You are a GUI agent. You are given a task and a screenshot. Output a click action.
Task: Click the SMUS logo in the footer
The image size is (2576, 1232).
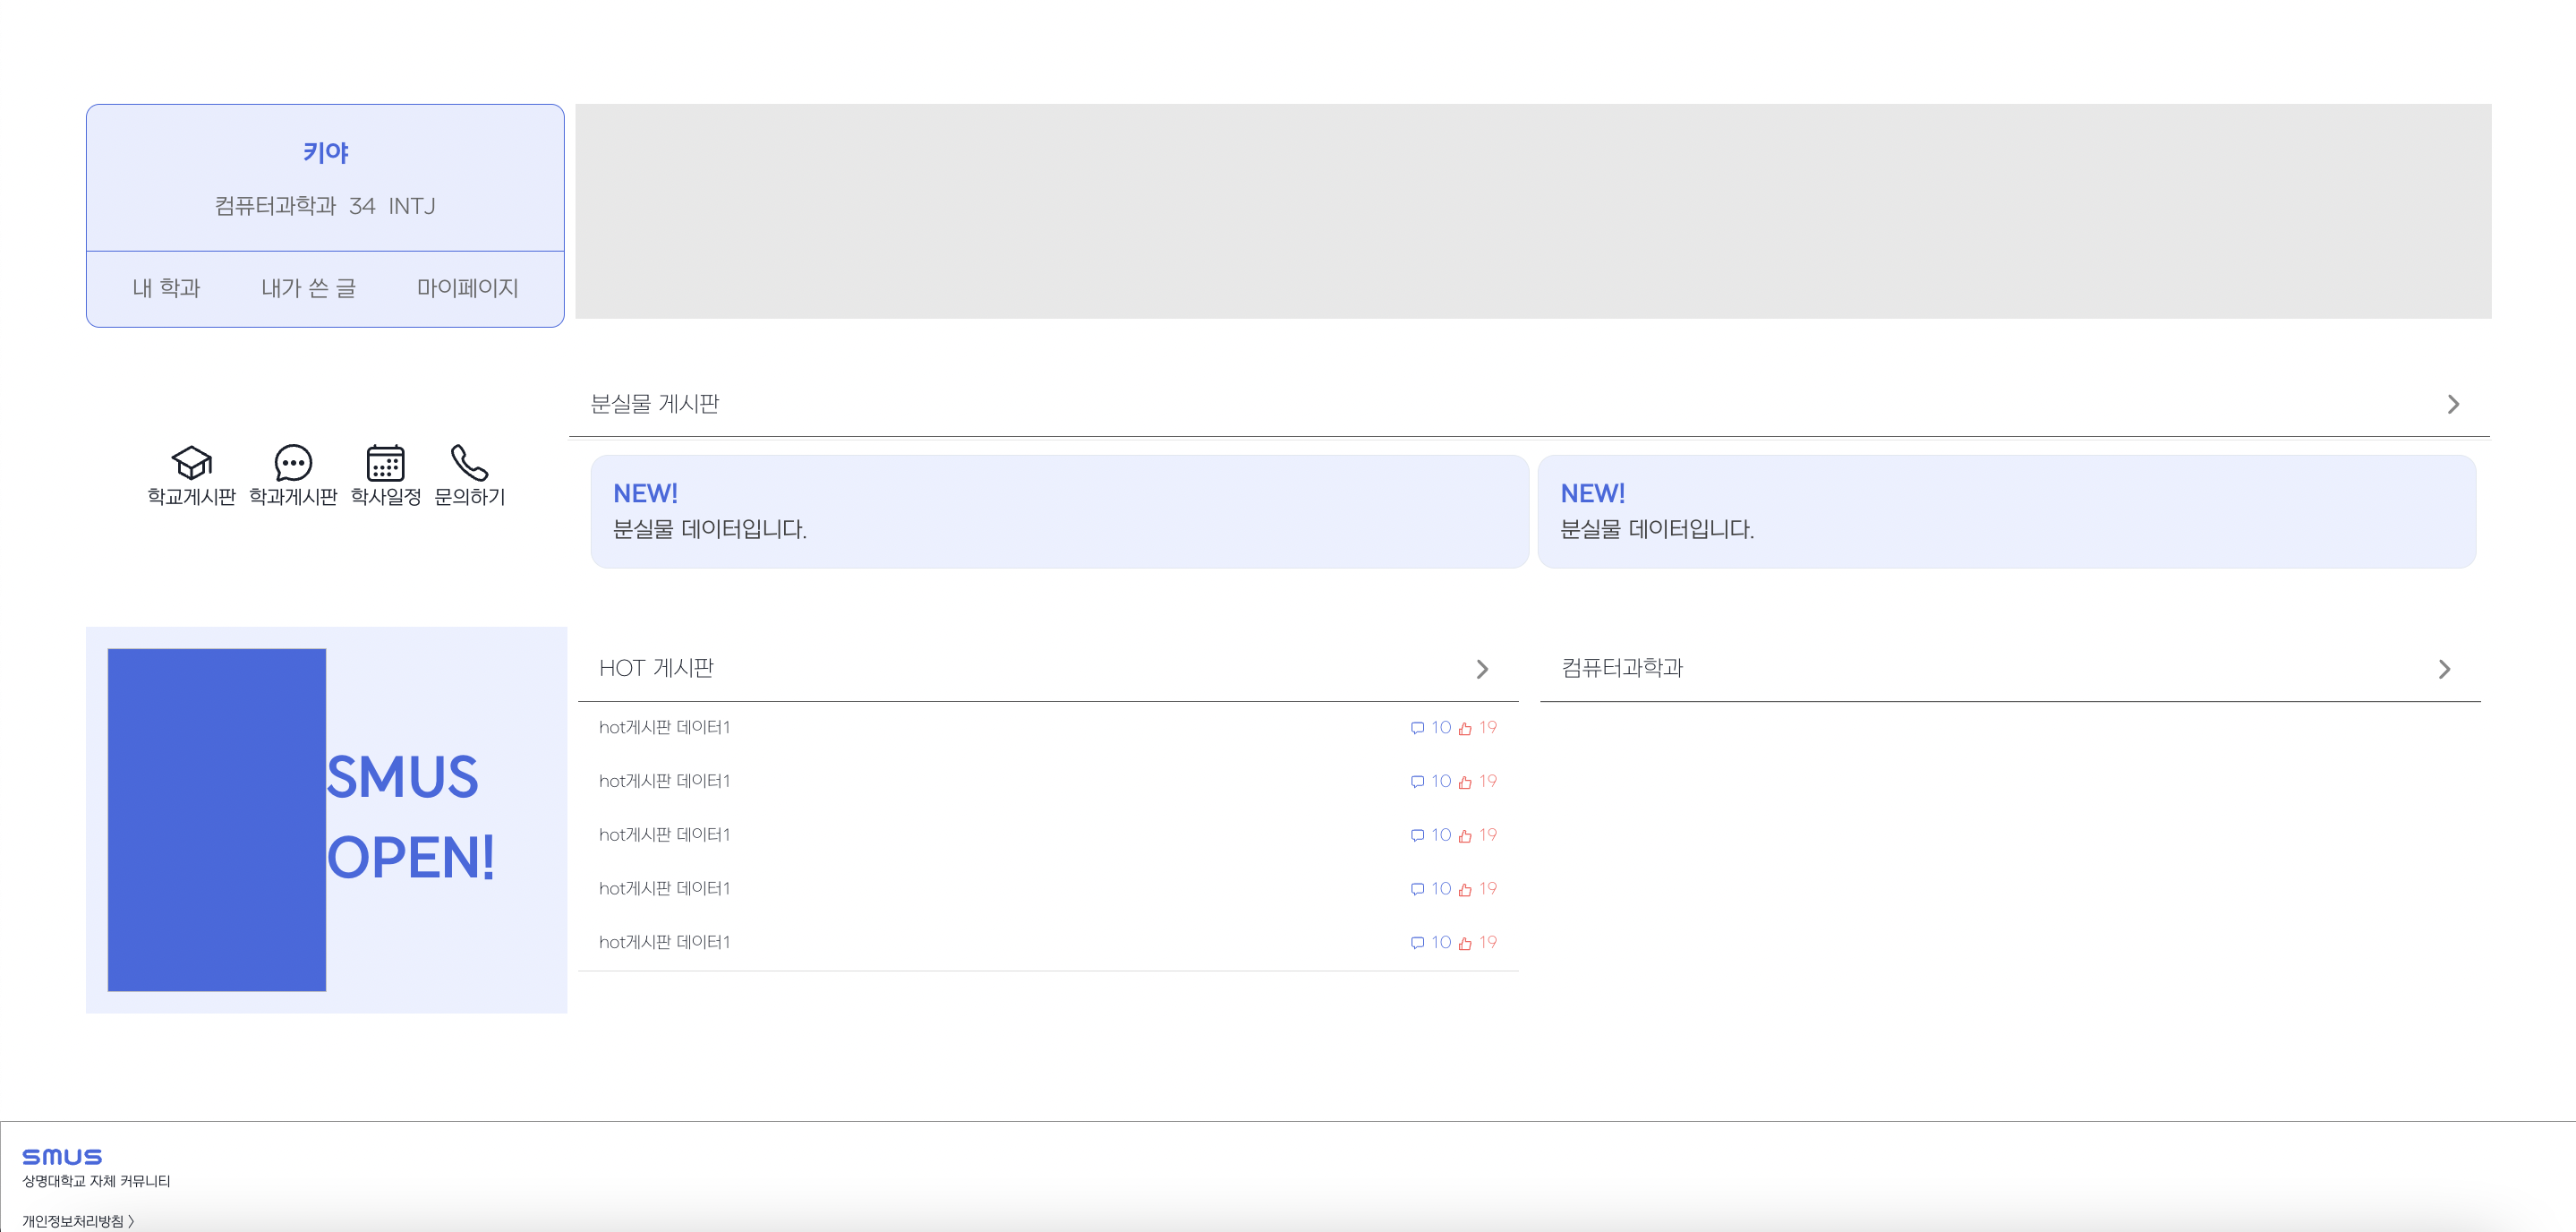(63, 1157)
